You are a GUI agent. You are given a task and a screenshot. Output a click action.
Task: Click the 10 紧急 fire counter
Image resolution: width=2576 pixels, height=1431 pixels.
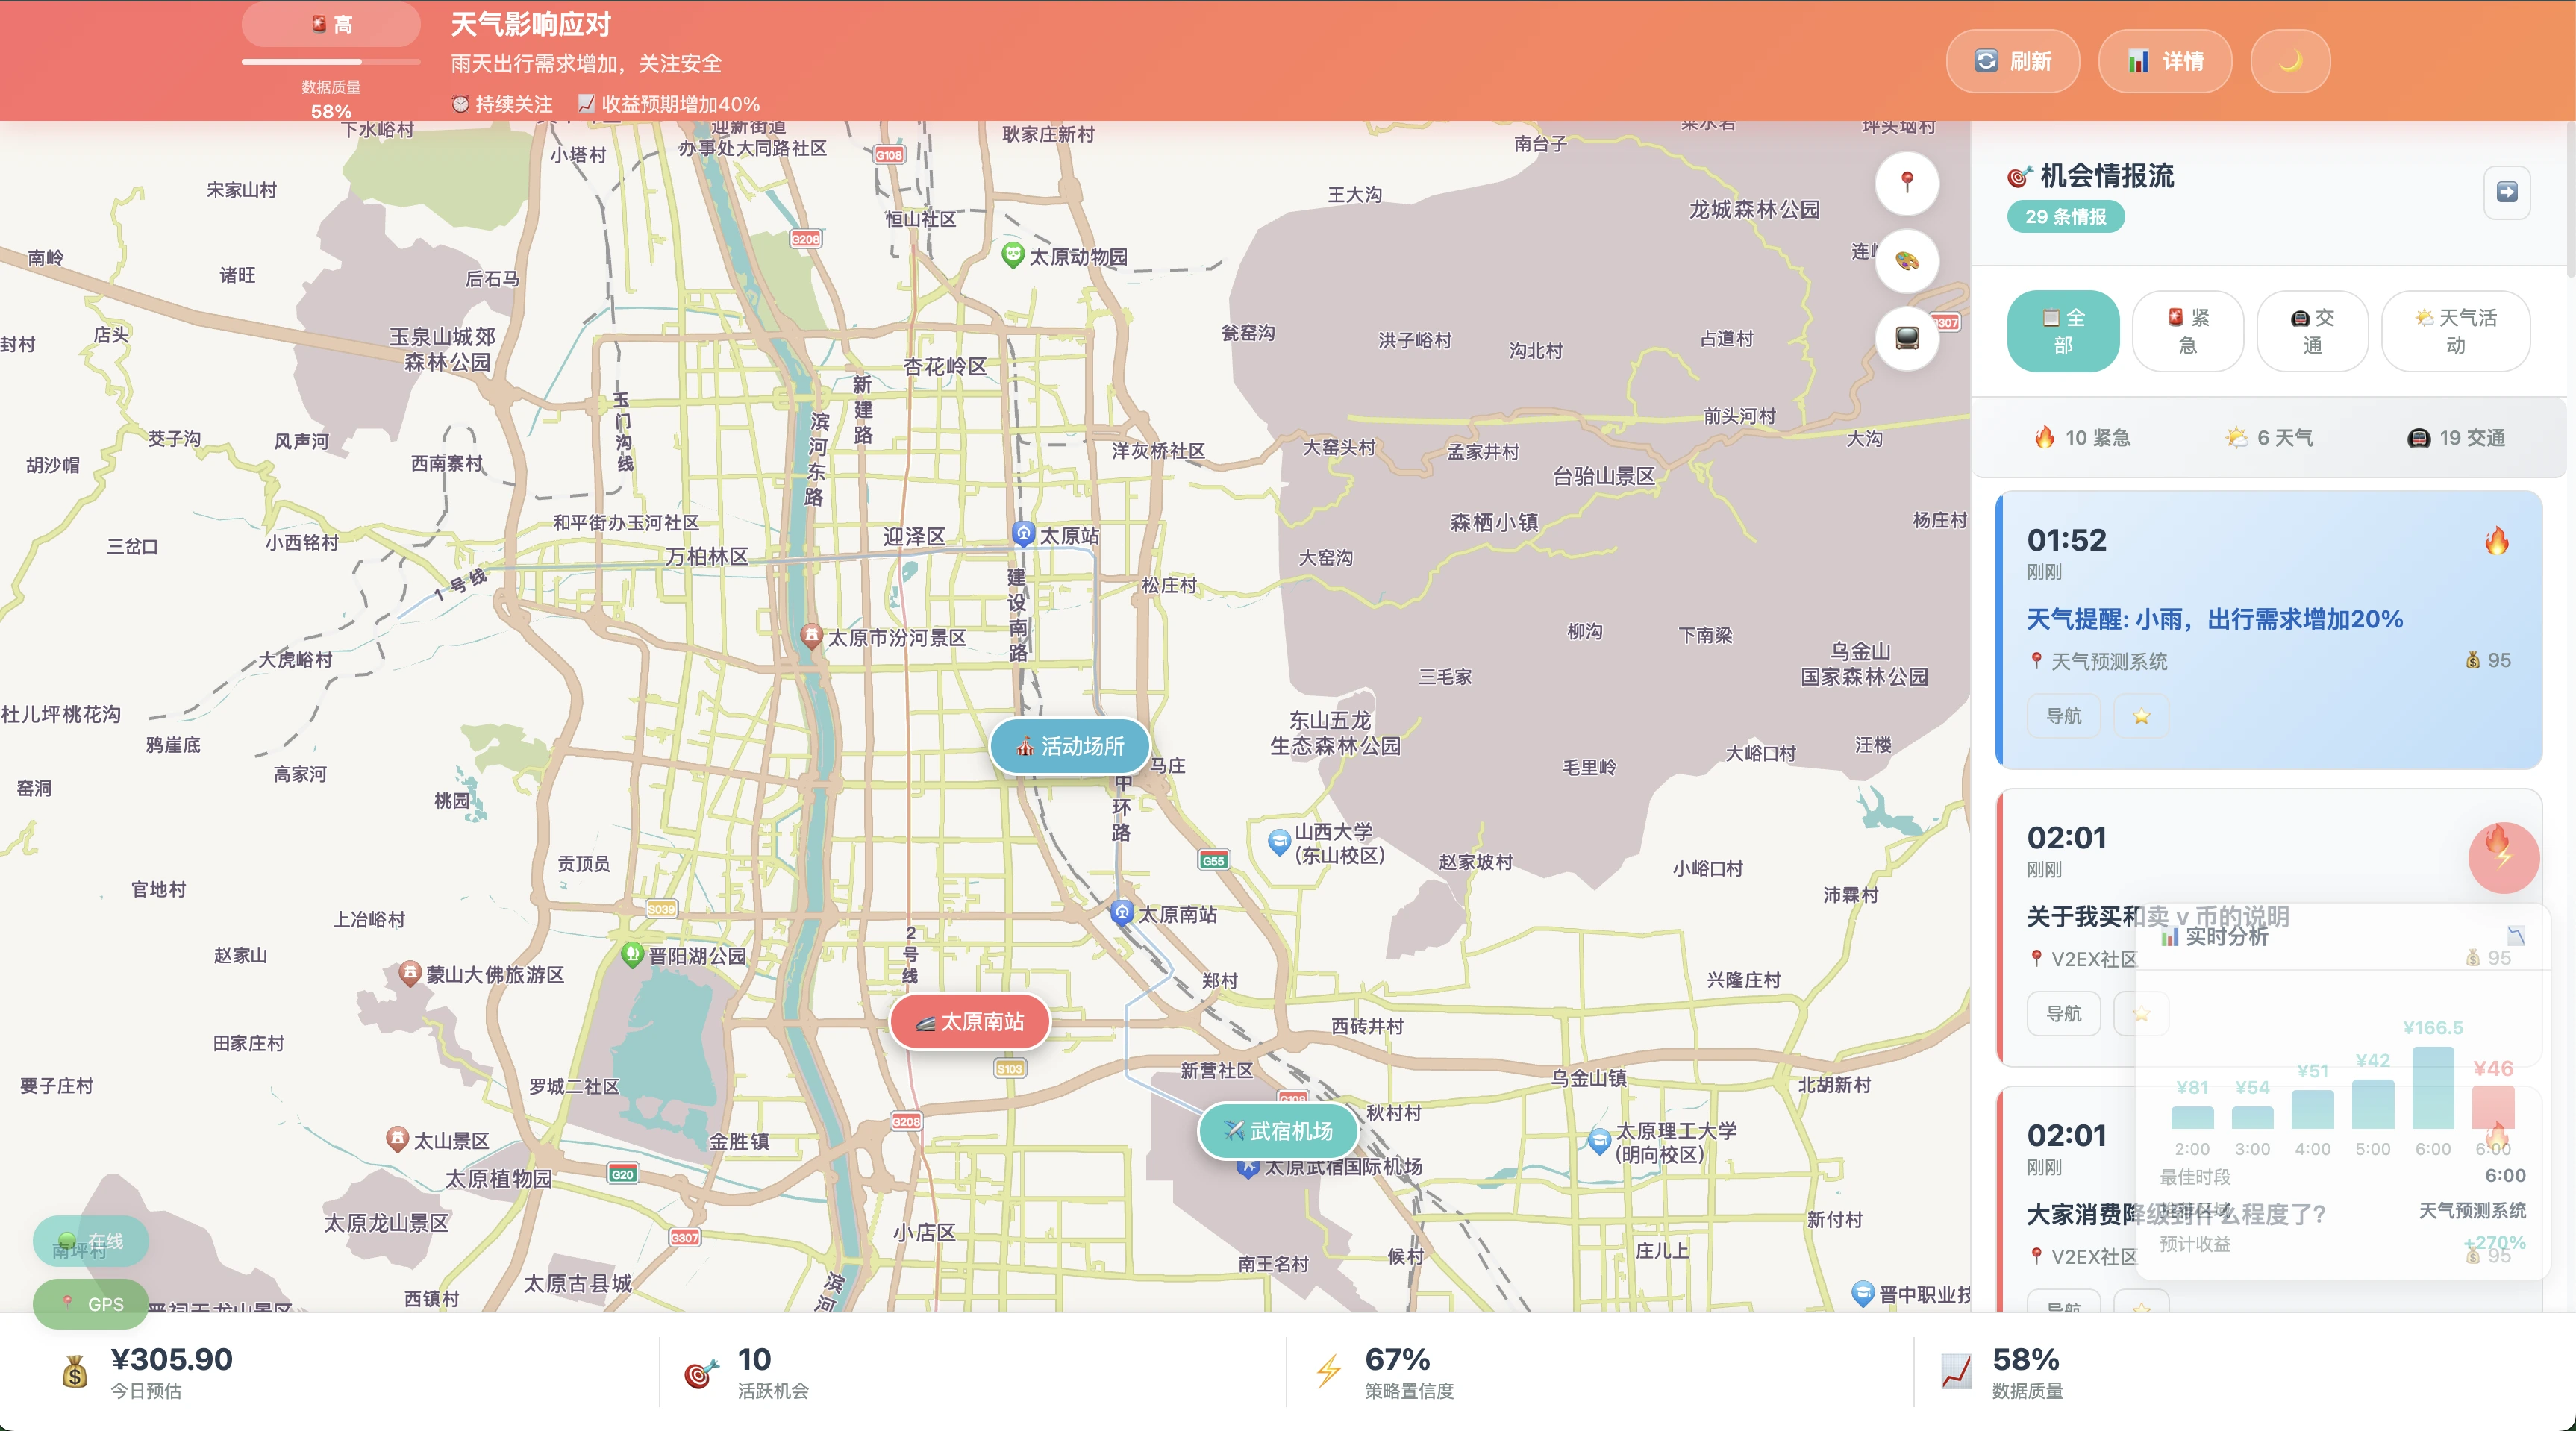click(x=2082, y=438)
